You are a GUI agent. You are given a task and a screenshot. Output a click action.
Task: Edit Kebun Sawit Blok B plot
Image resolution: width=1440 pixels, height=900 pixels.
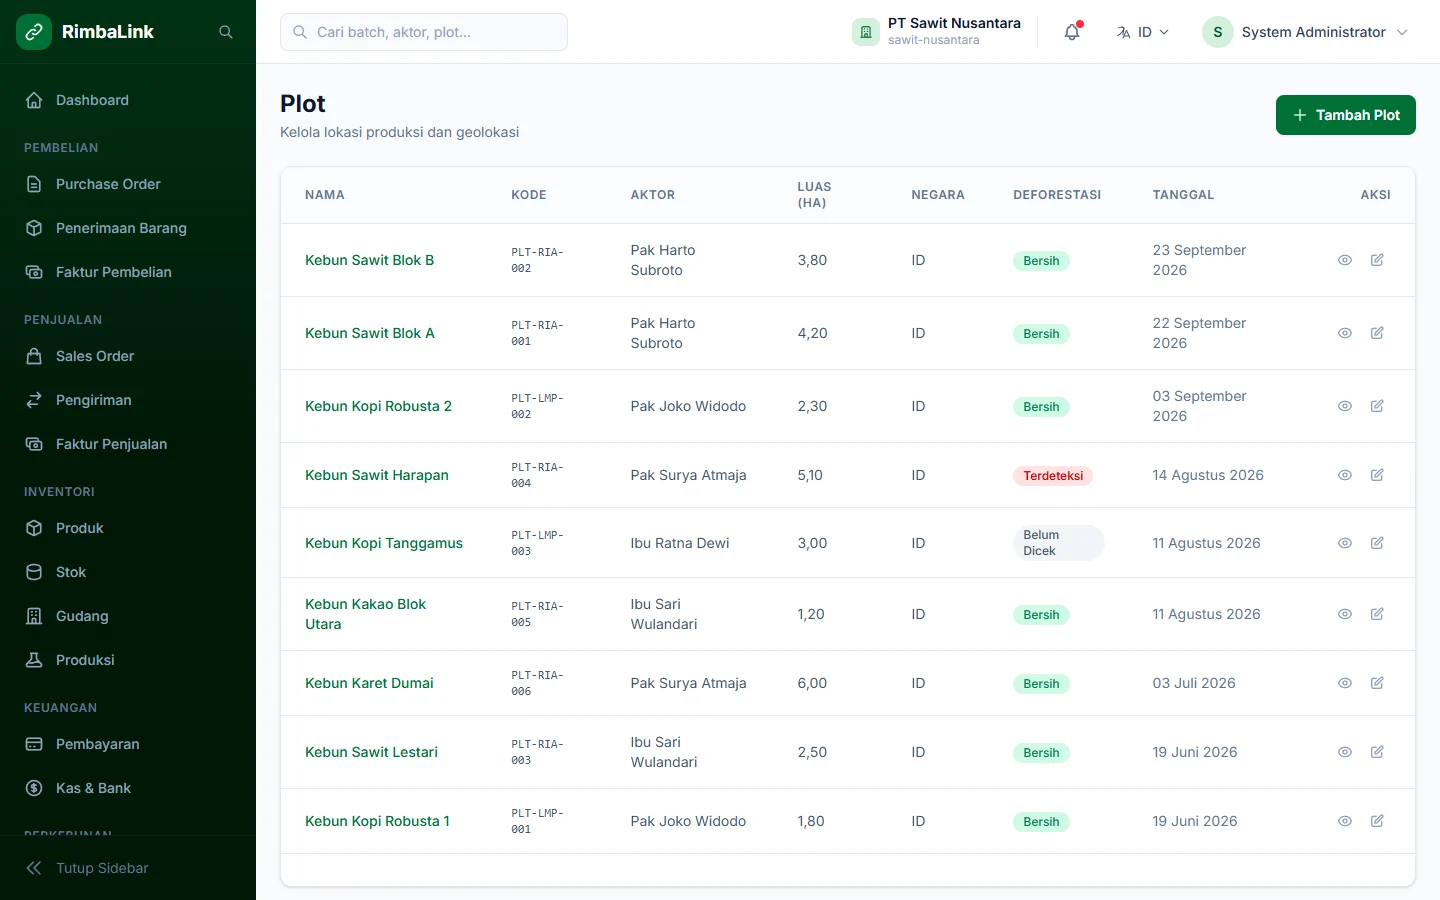(x=1377, y=260)
